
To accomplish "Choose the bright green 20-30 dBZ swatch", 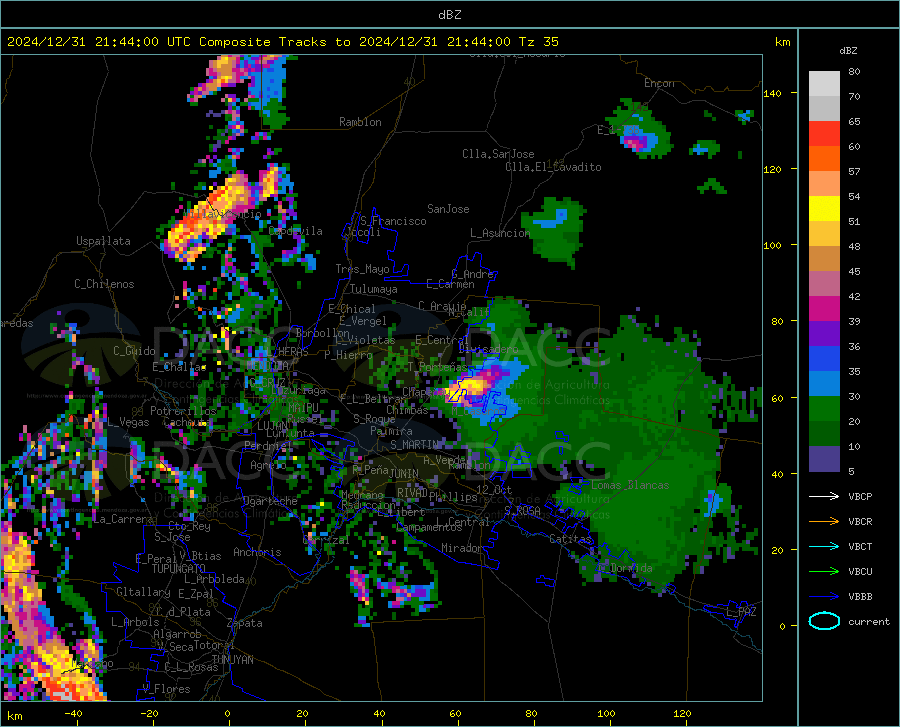I will coord(824,409).
